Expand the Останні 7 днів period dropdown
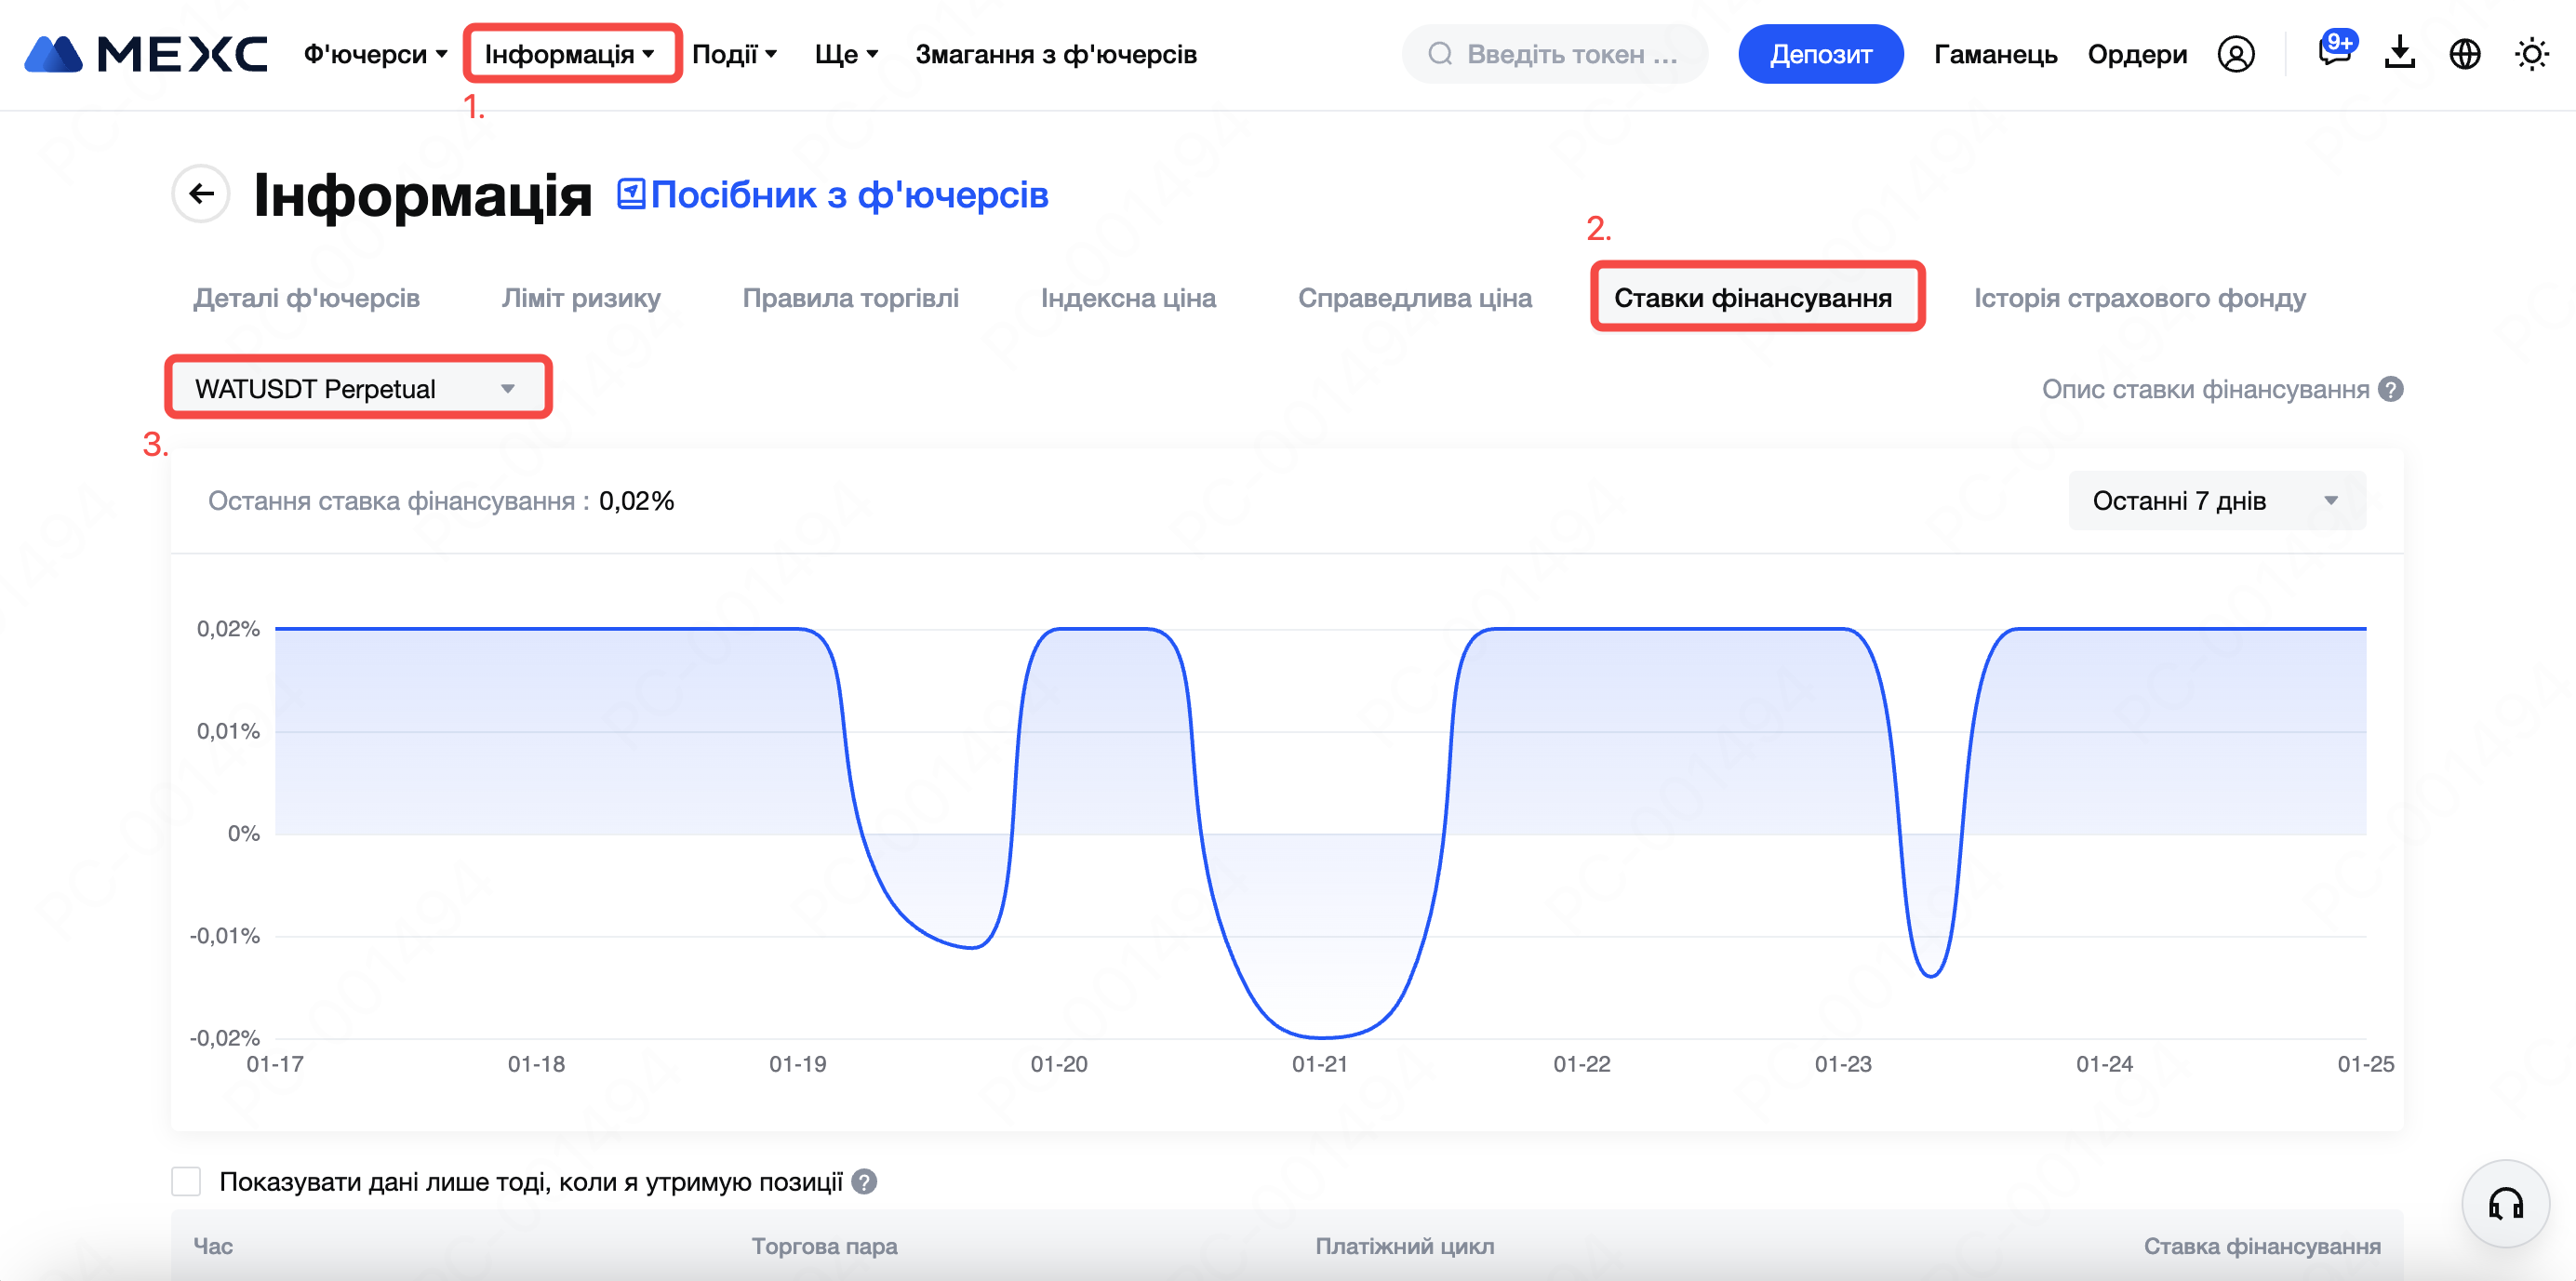The height and width of the screenshot is (1281, 2576). click(x=2216, y=500)
